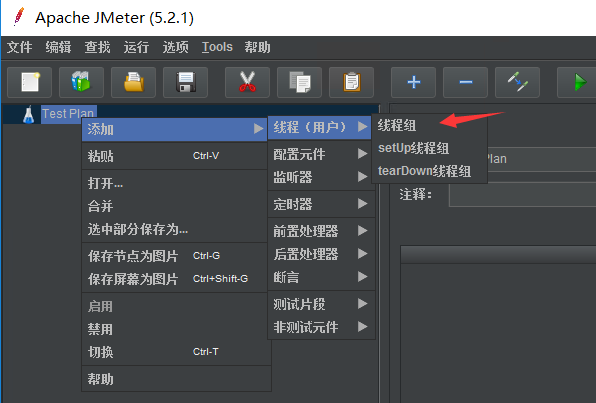The image size is (596, 403).
Task: Select 合并 in the context menu
Action: 174,206
